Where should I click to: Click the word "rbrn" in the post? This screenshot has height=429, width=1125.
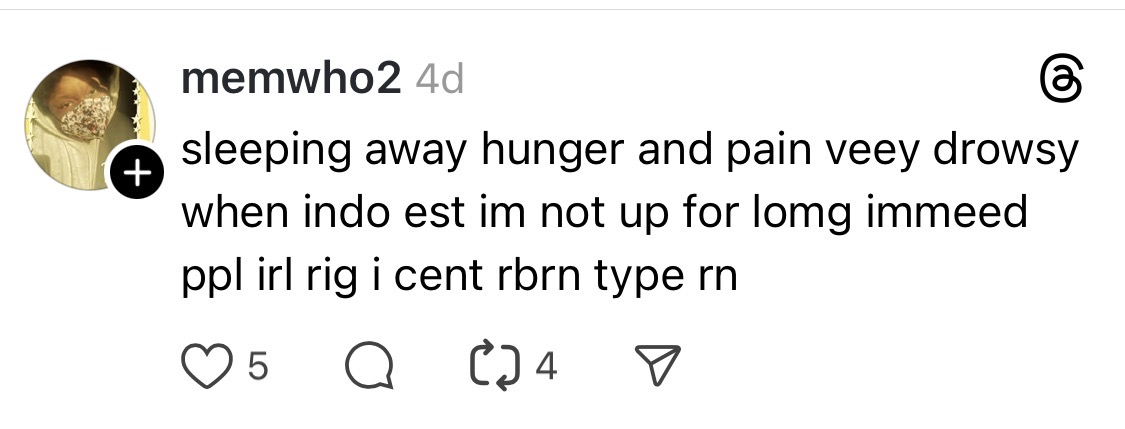click(538, 275)
